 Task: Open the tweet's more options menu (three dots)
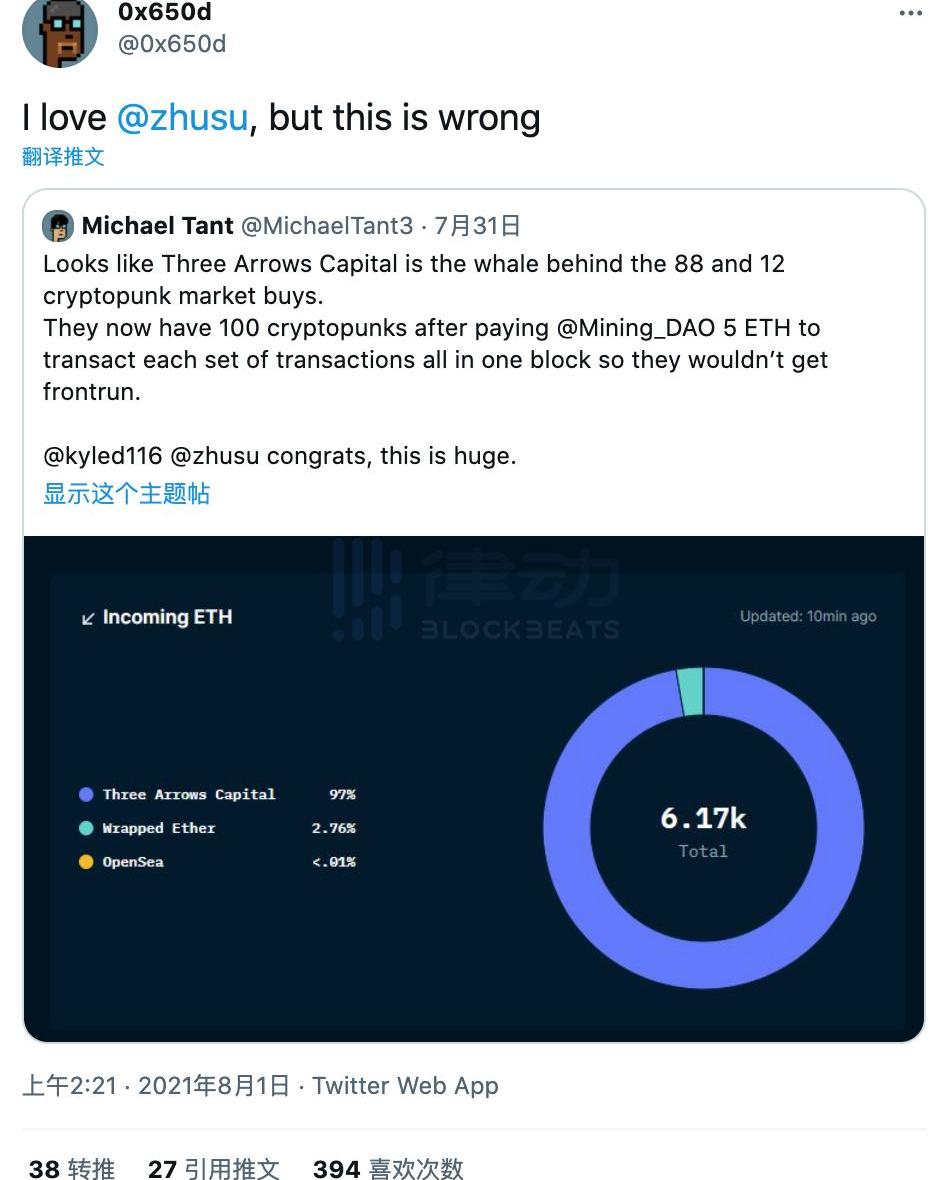click(x=910, y=13)
